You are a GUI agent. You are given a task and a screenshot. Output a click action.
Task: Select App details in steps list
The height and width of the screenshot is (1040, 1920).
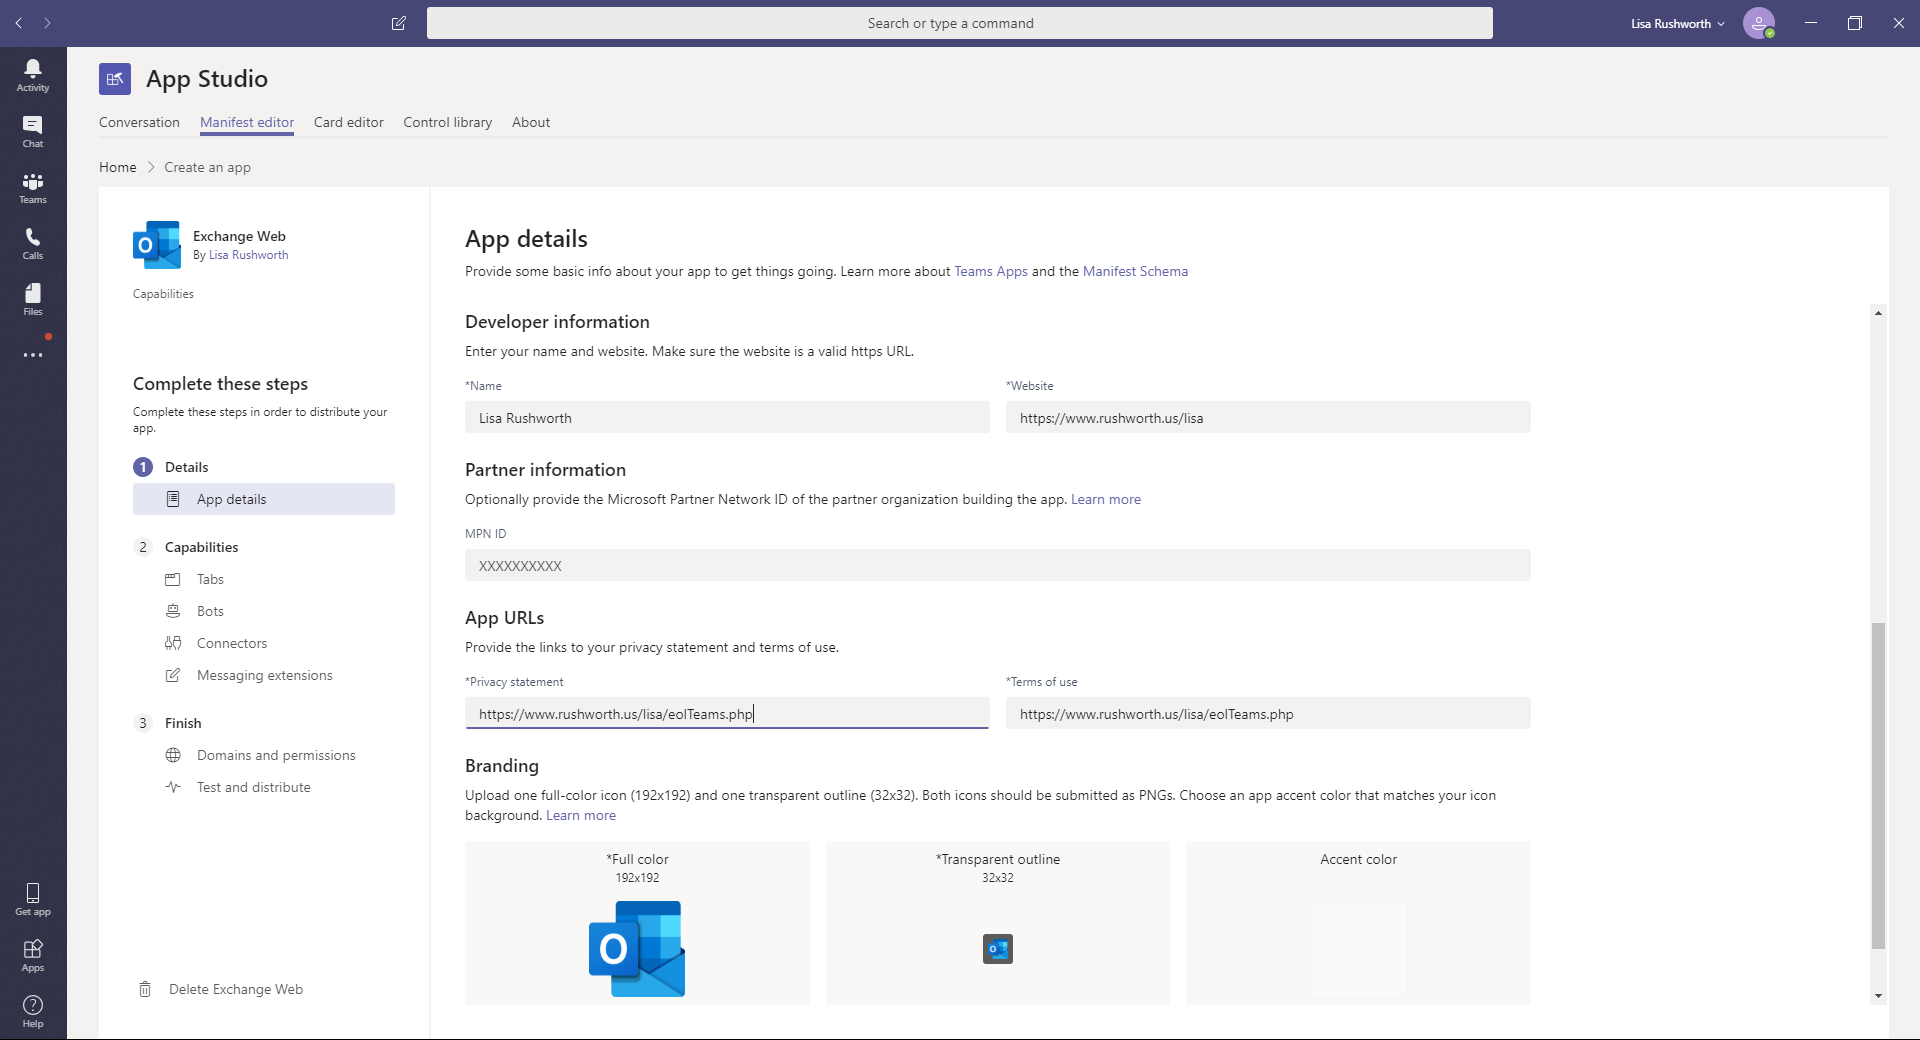pos(264,499)
